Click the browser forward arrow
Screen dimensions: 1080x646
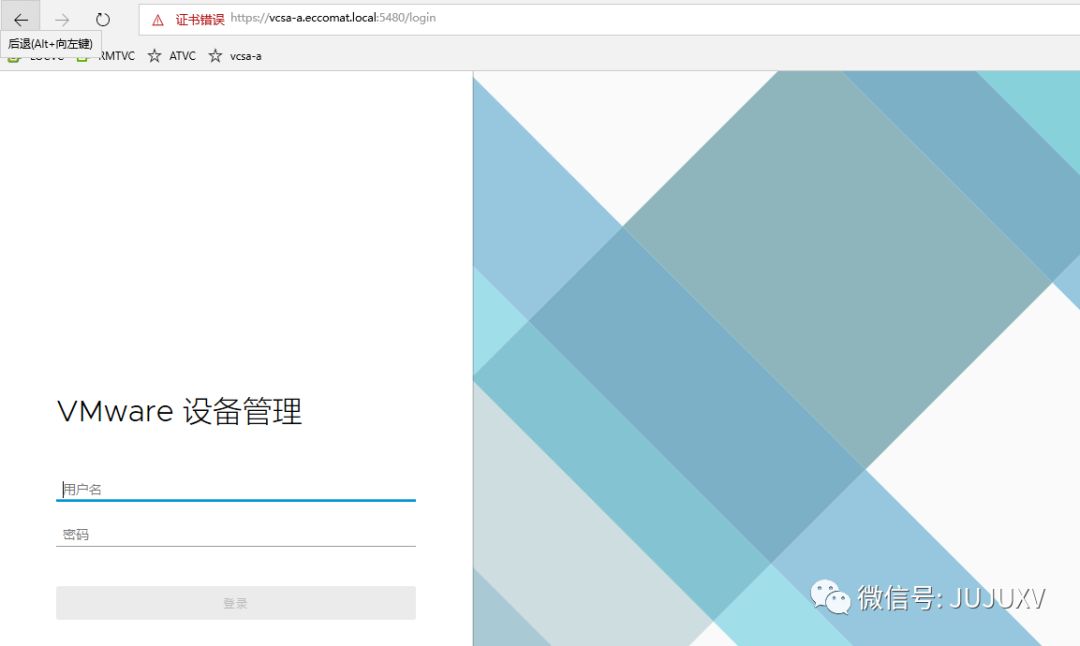62,20
